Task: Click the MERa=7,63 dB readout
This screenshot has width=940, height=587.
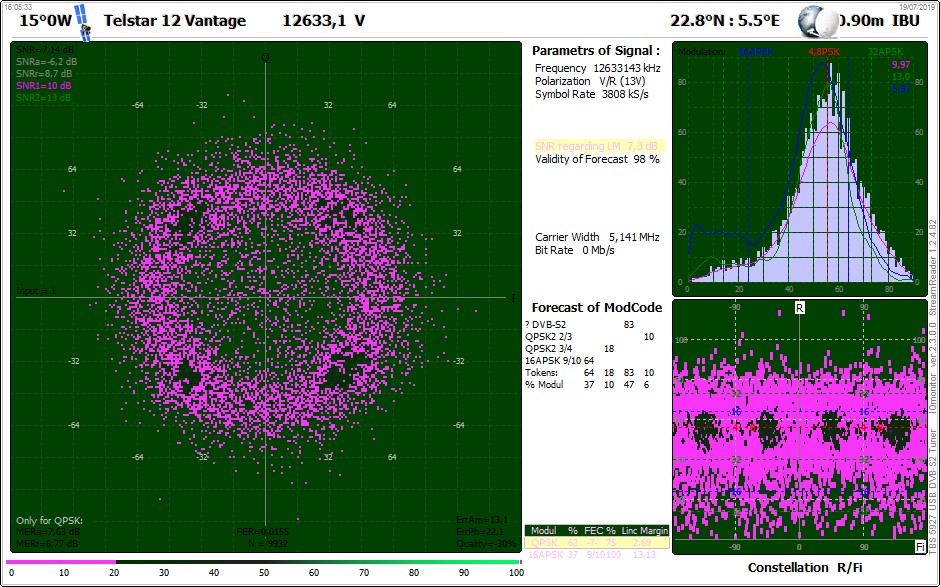Action: click(48, 532)
